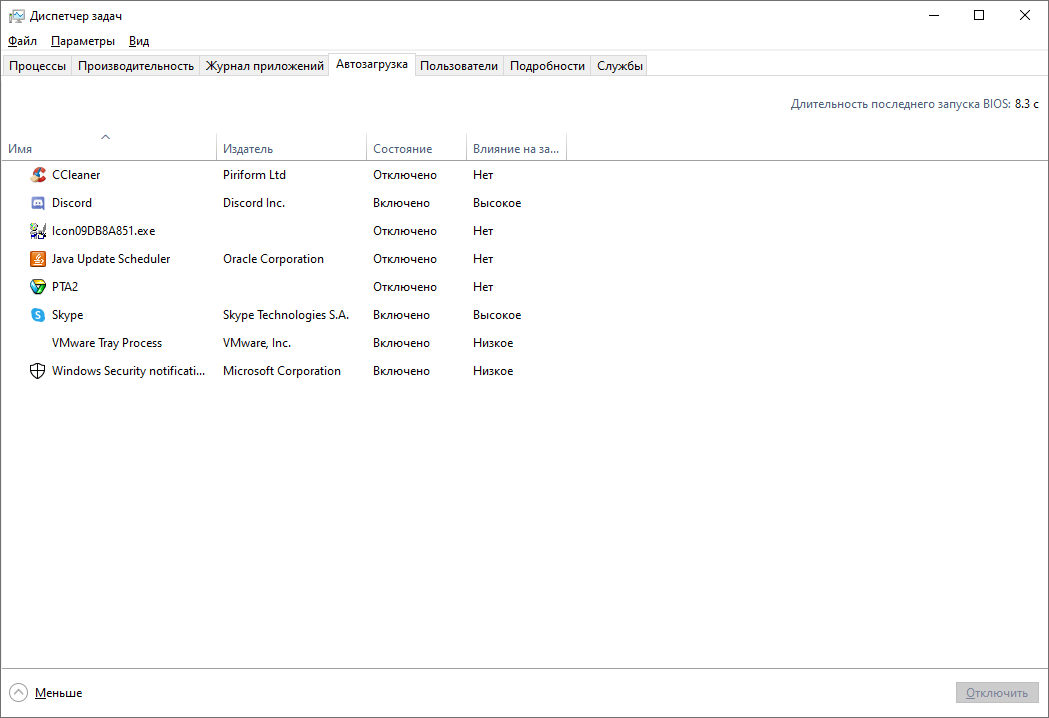Select the Discord row name

pyautogui.click(x=72, y=203)
